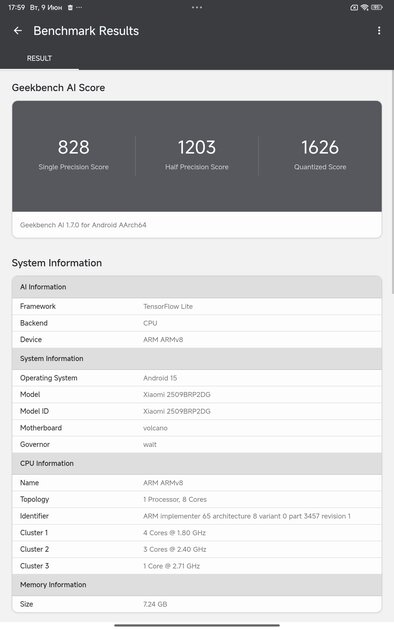The height and width of the screenshot is (630, 394).
Task: Tap the date text in status bar
Action: (x=46, y=7)
